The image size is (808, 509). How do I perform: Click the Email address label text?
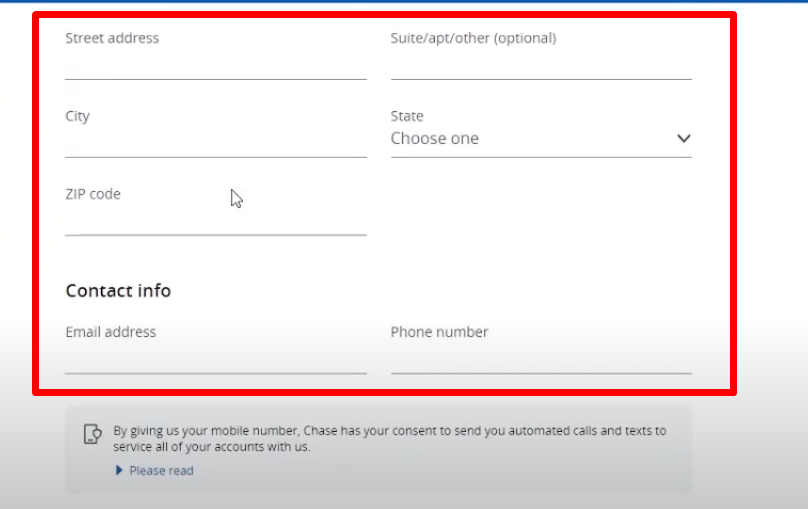pyautogui.click(x=110, y=332)
